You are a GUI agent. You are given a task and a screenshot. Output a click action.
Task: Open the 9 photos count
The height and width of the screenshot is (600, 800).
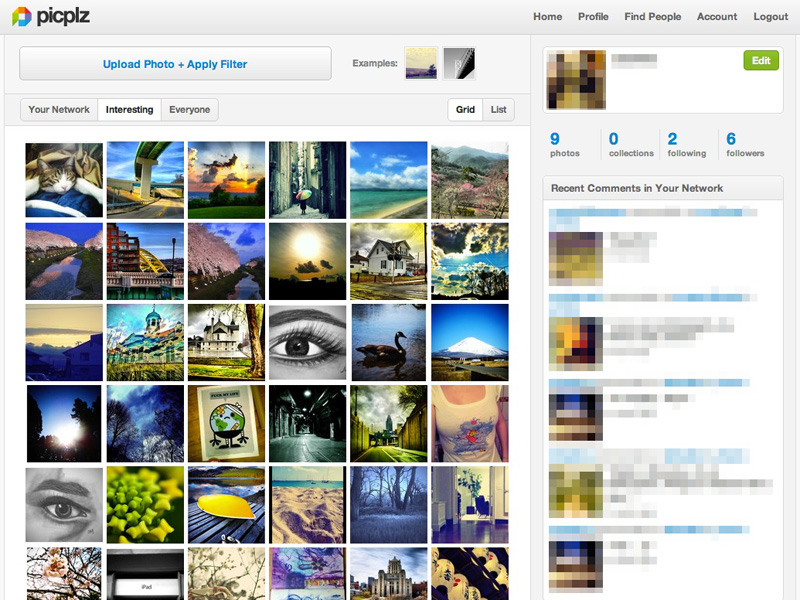click(564, 144)
